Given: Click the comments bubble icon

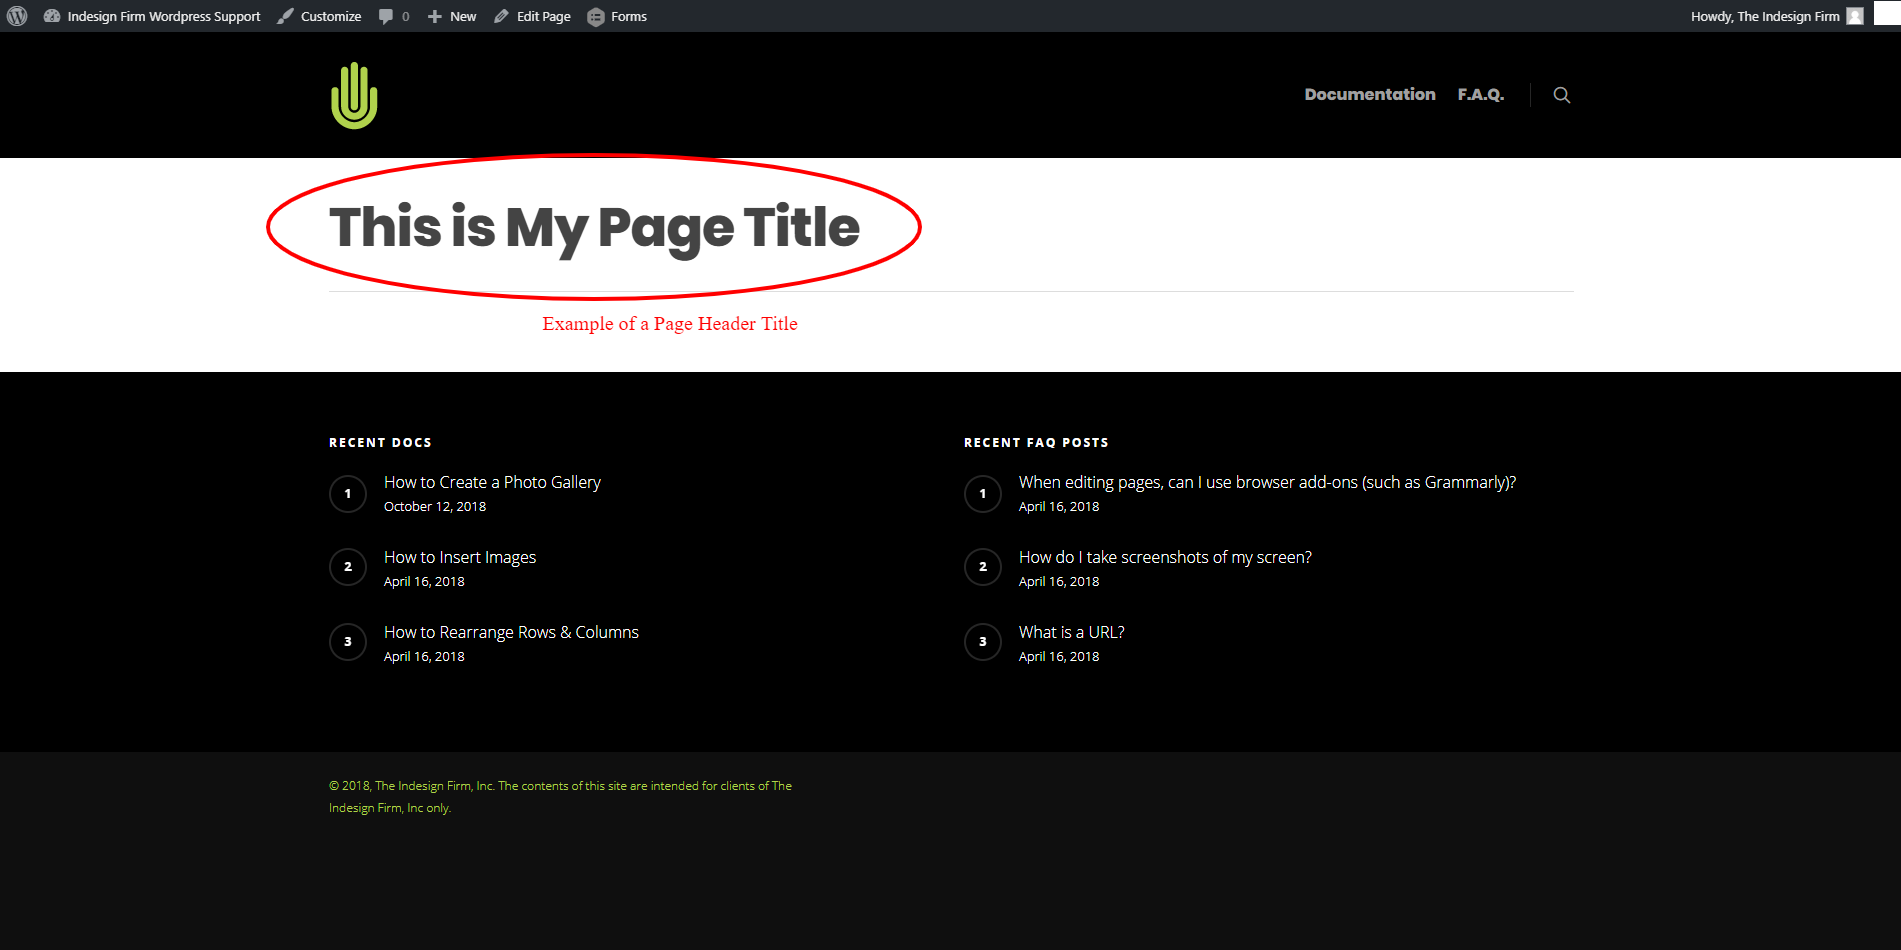Looking at the screenshot, I should pyautogui.click(x=387, y=16).
